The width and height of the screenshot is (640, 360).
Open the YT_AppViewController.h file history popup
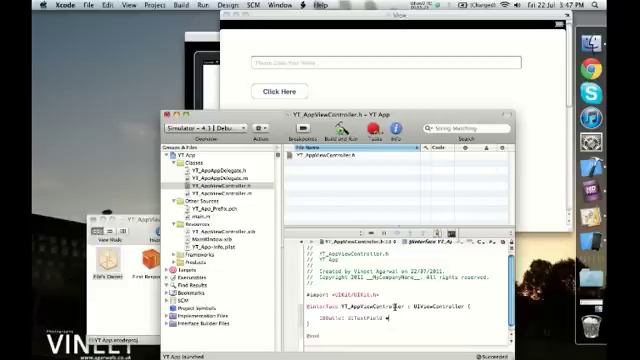pyautogui.click(x=358, y=242)
